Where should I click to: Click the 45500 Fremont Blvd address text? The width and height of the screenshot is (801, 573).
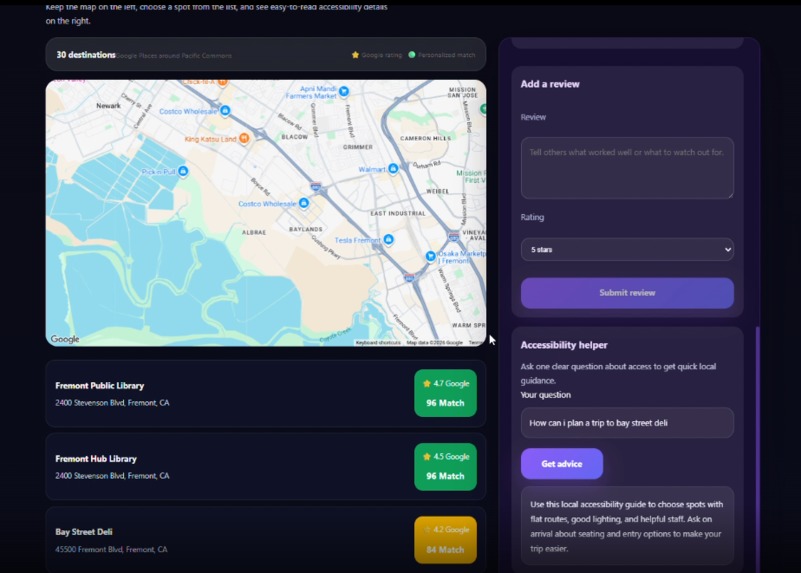(111, 550)
